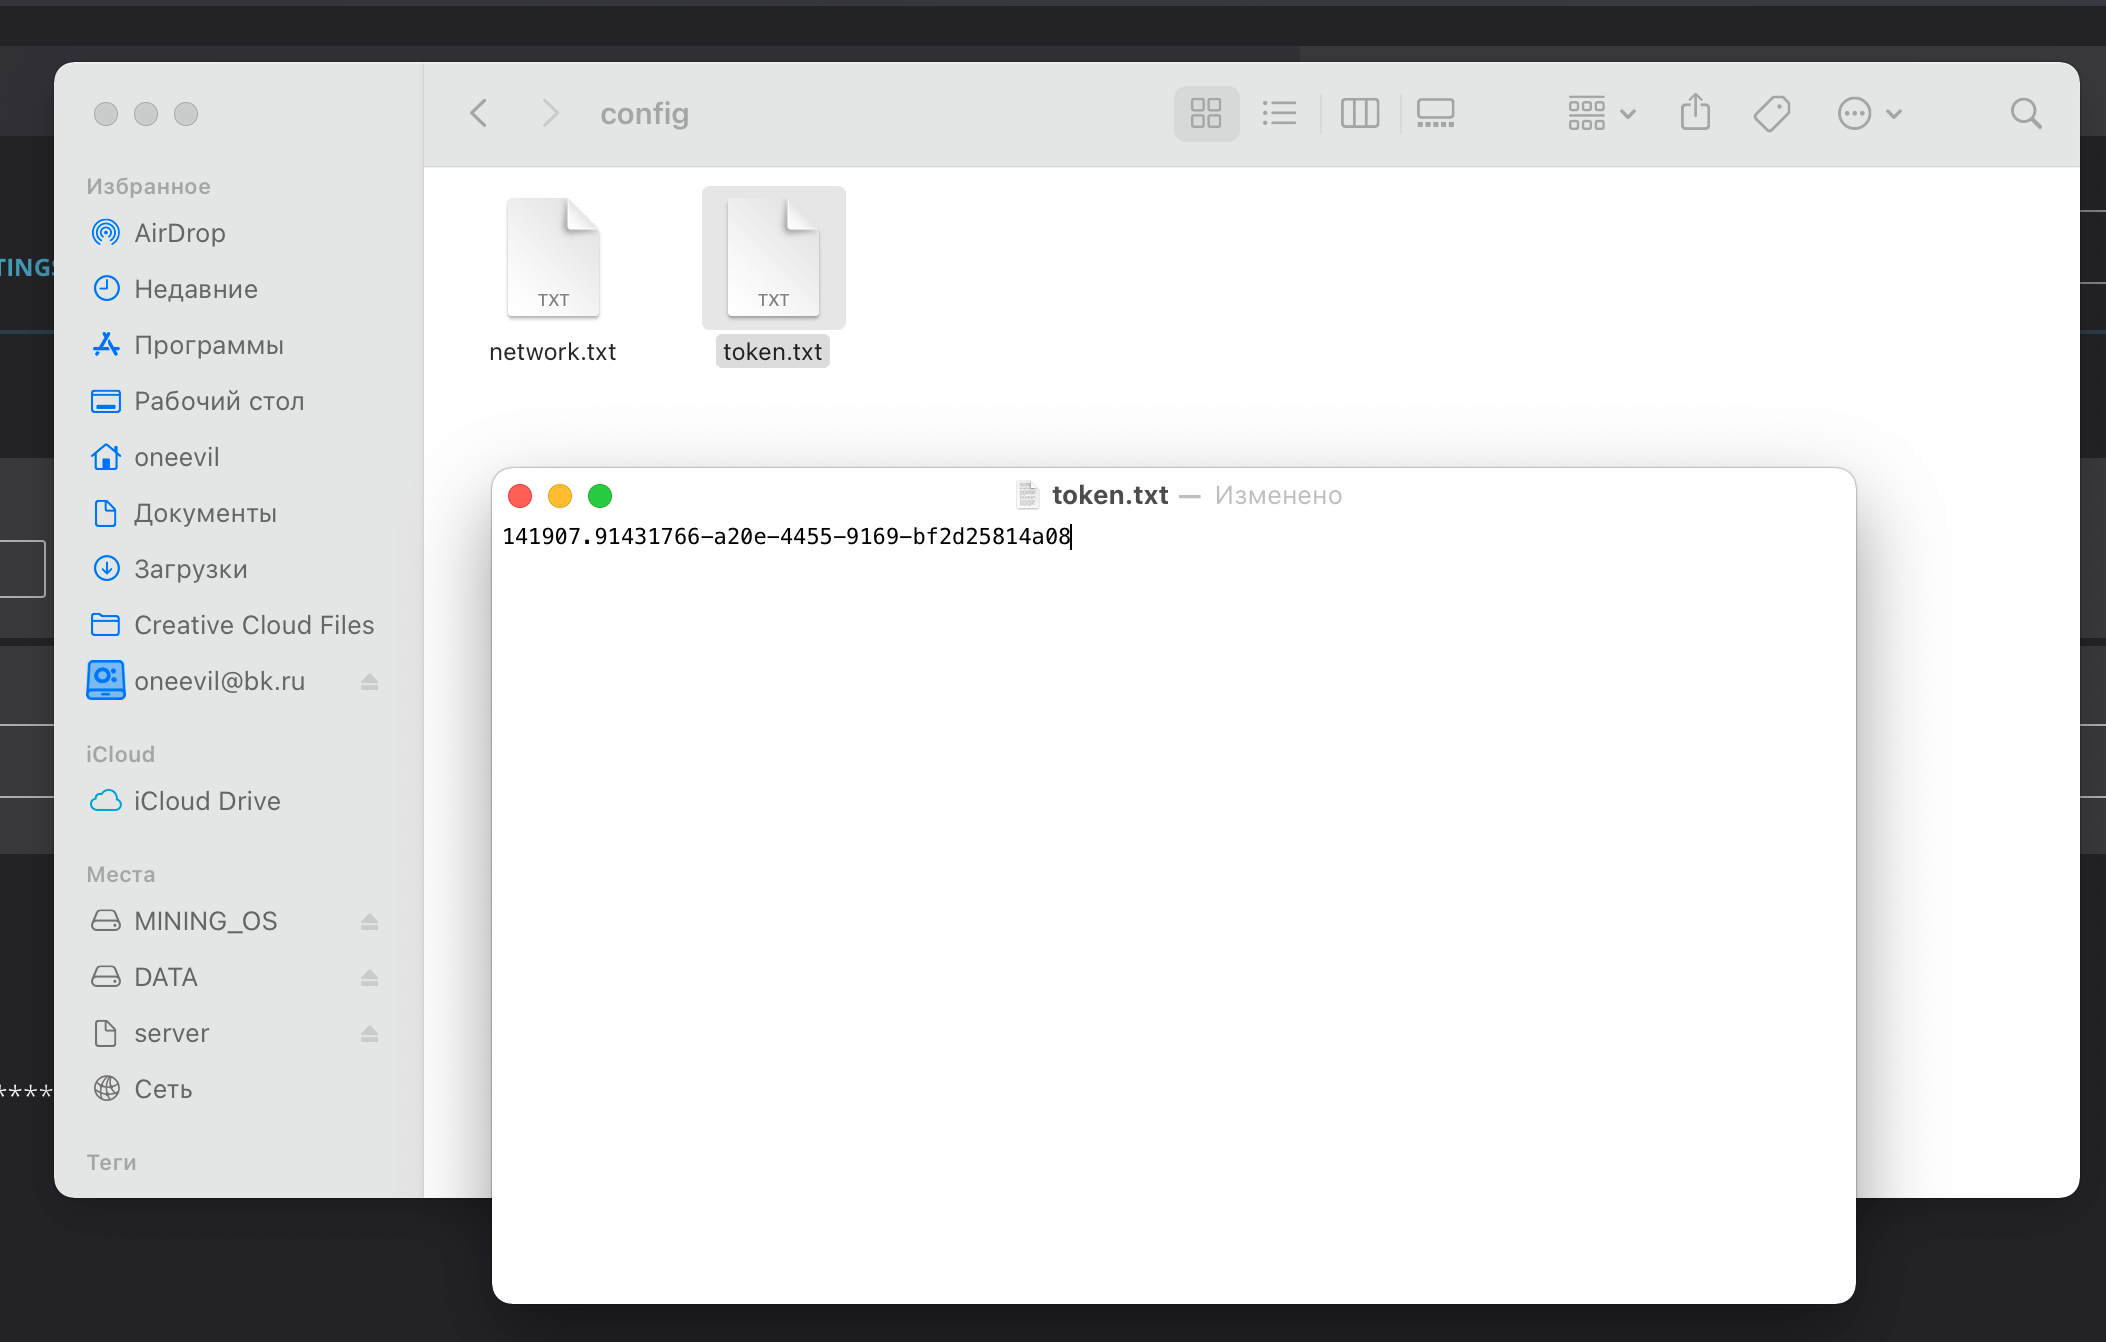The image size is (2106, 1342).
Task: Click the token text in the editor
Action: pos(786,537)
